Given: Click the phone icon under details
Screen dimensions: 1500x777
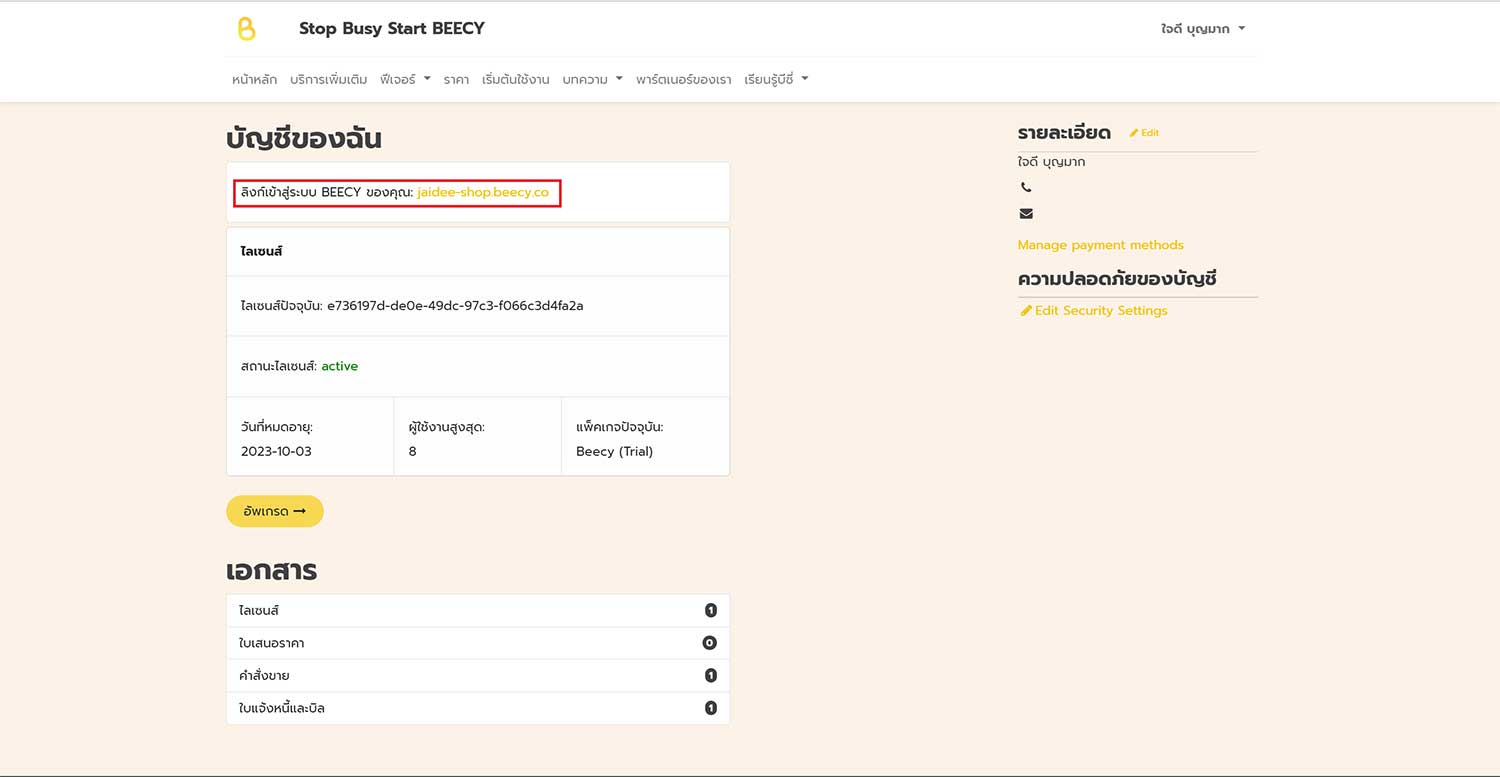Looking at the screenshot, I should 1026,187.
